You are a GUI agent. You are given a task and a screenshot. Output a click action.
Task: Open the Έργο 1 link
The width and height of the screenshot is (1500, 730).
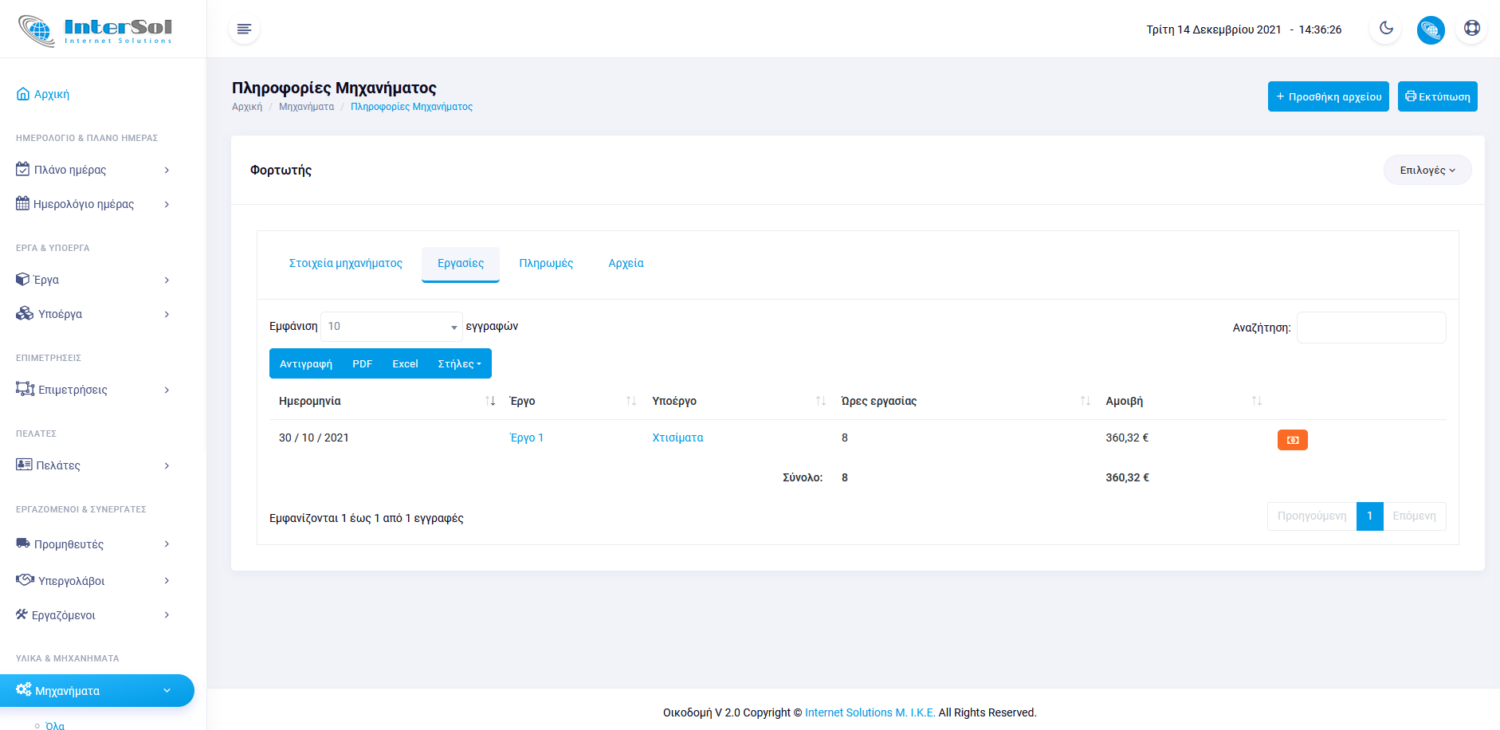[527, 438]
